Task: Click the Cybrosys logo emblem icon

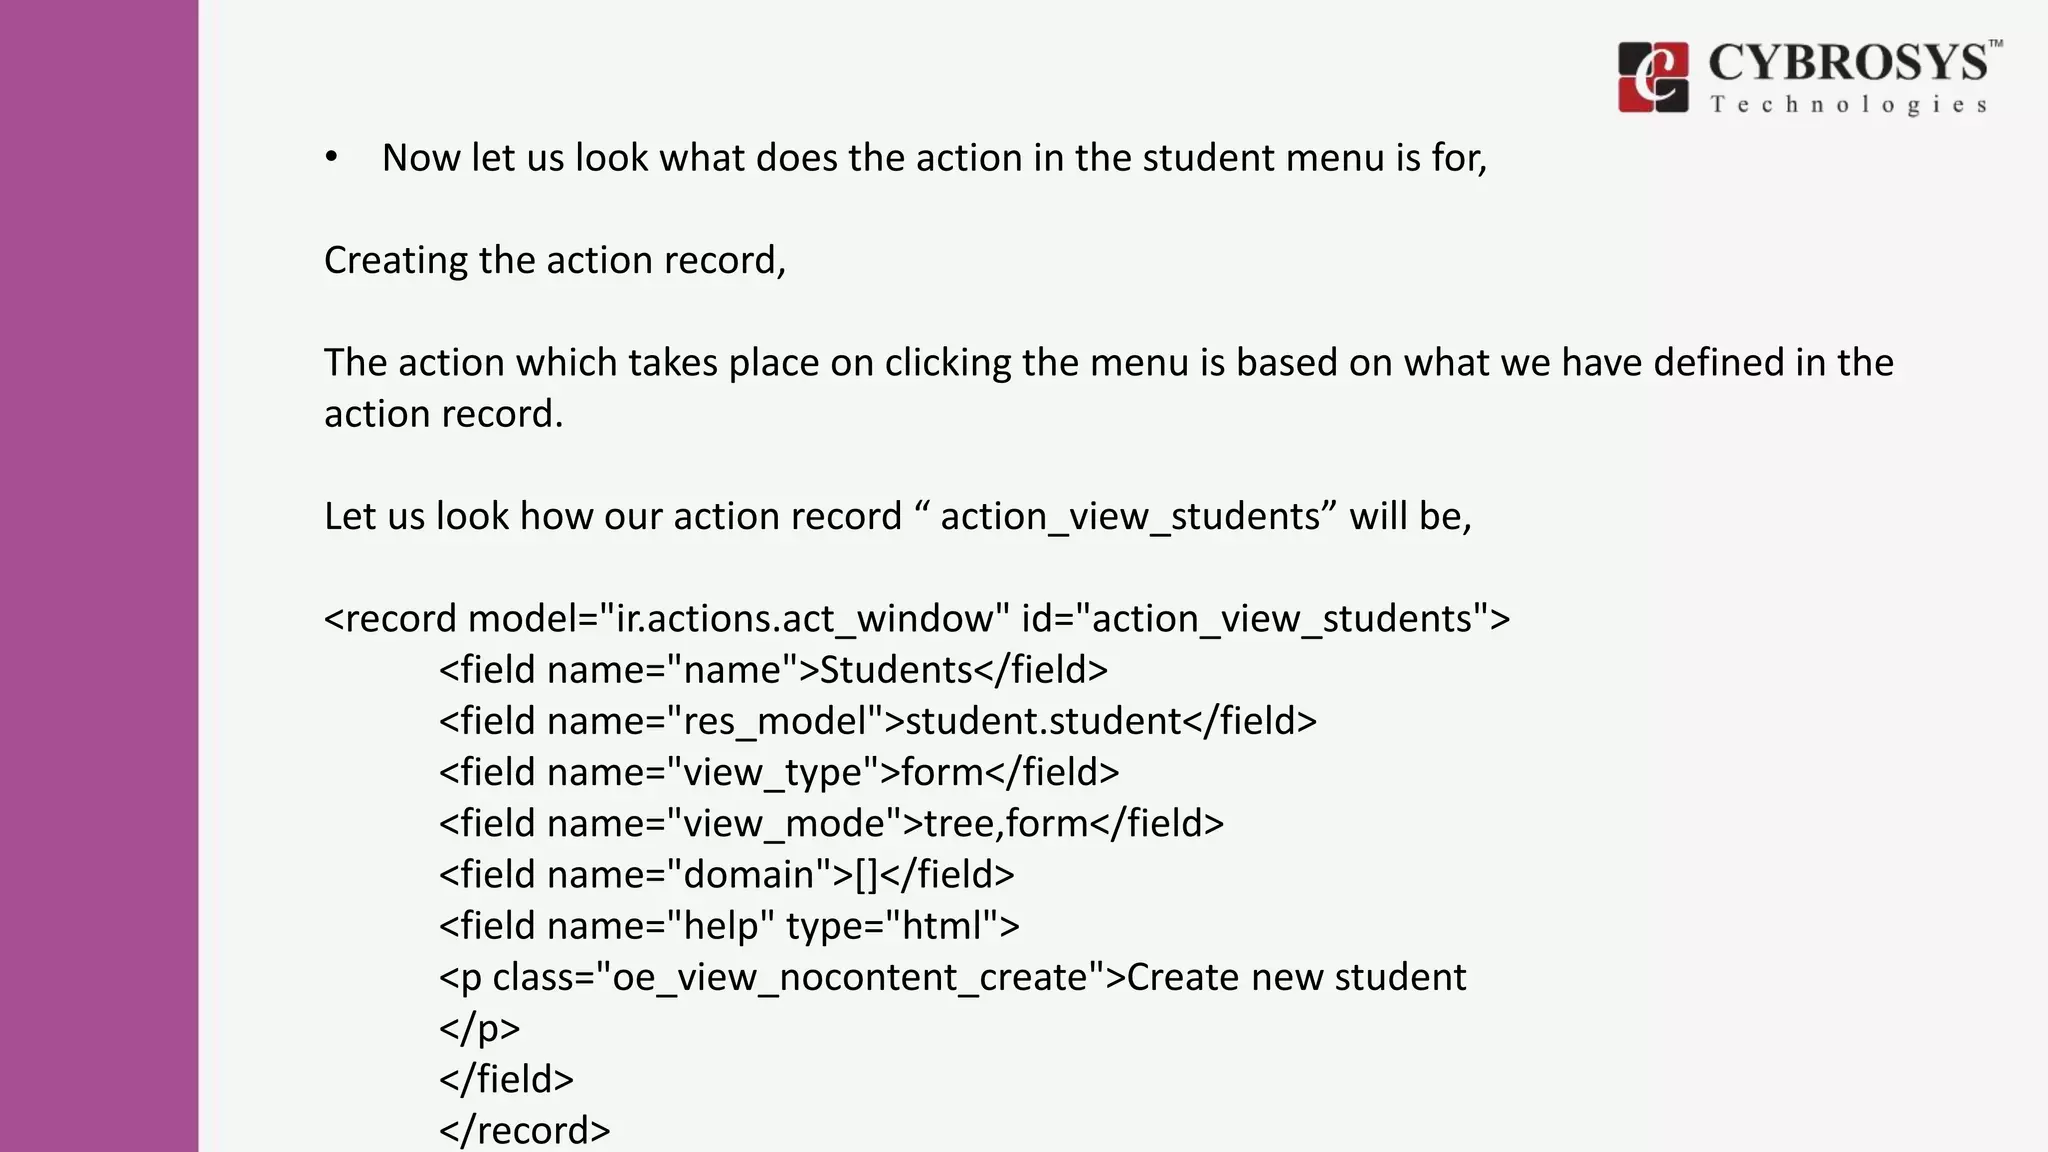Action: [x=1653, y=77]
